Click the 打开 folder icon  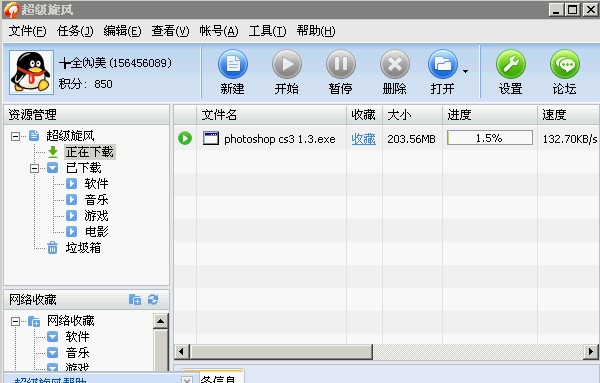pyautogui.click(x=442, y=64)
